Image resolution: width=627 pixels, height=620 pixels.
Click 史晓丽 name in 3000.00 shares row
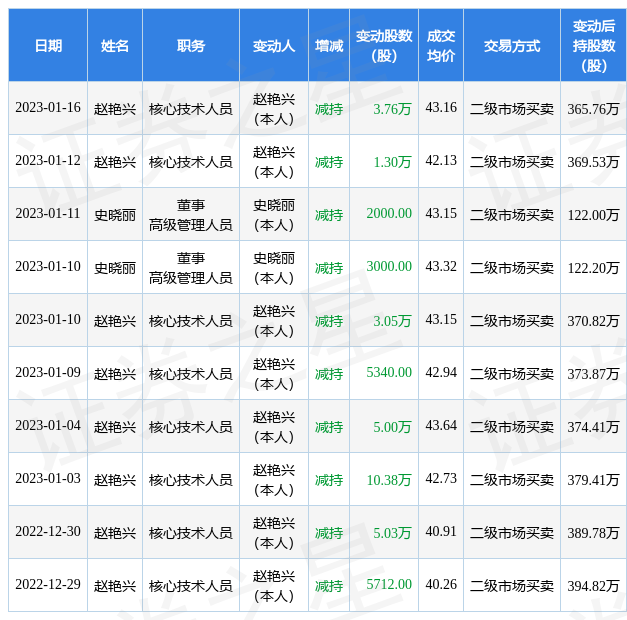pyautogui.click(x=115, y=268)
